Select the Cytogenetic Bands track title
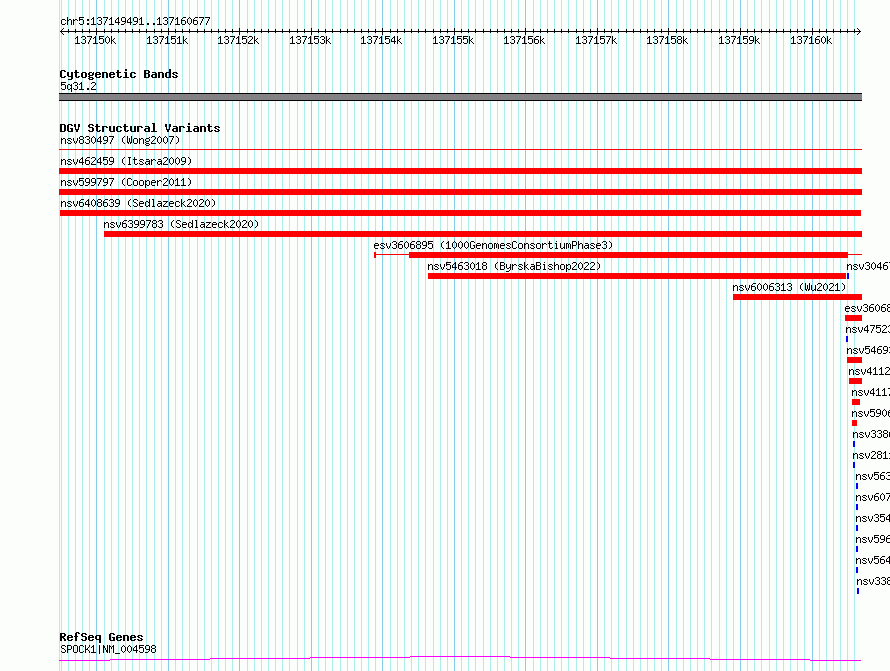 coord(119,74)
